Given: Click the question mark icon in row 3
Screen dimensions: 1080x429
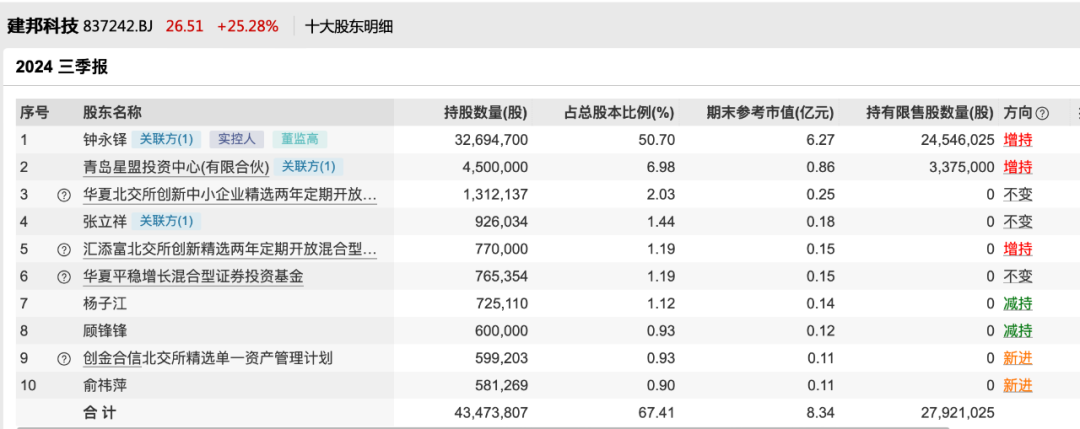Looking at the screenshot, I should (64, 195).
